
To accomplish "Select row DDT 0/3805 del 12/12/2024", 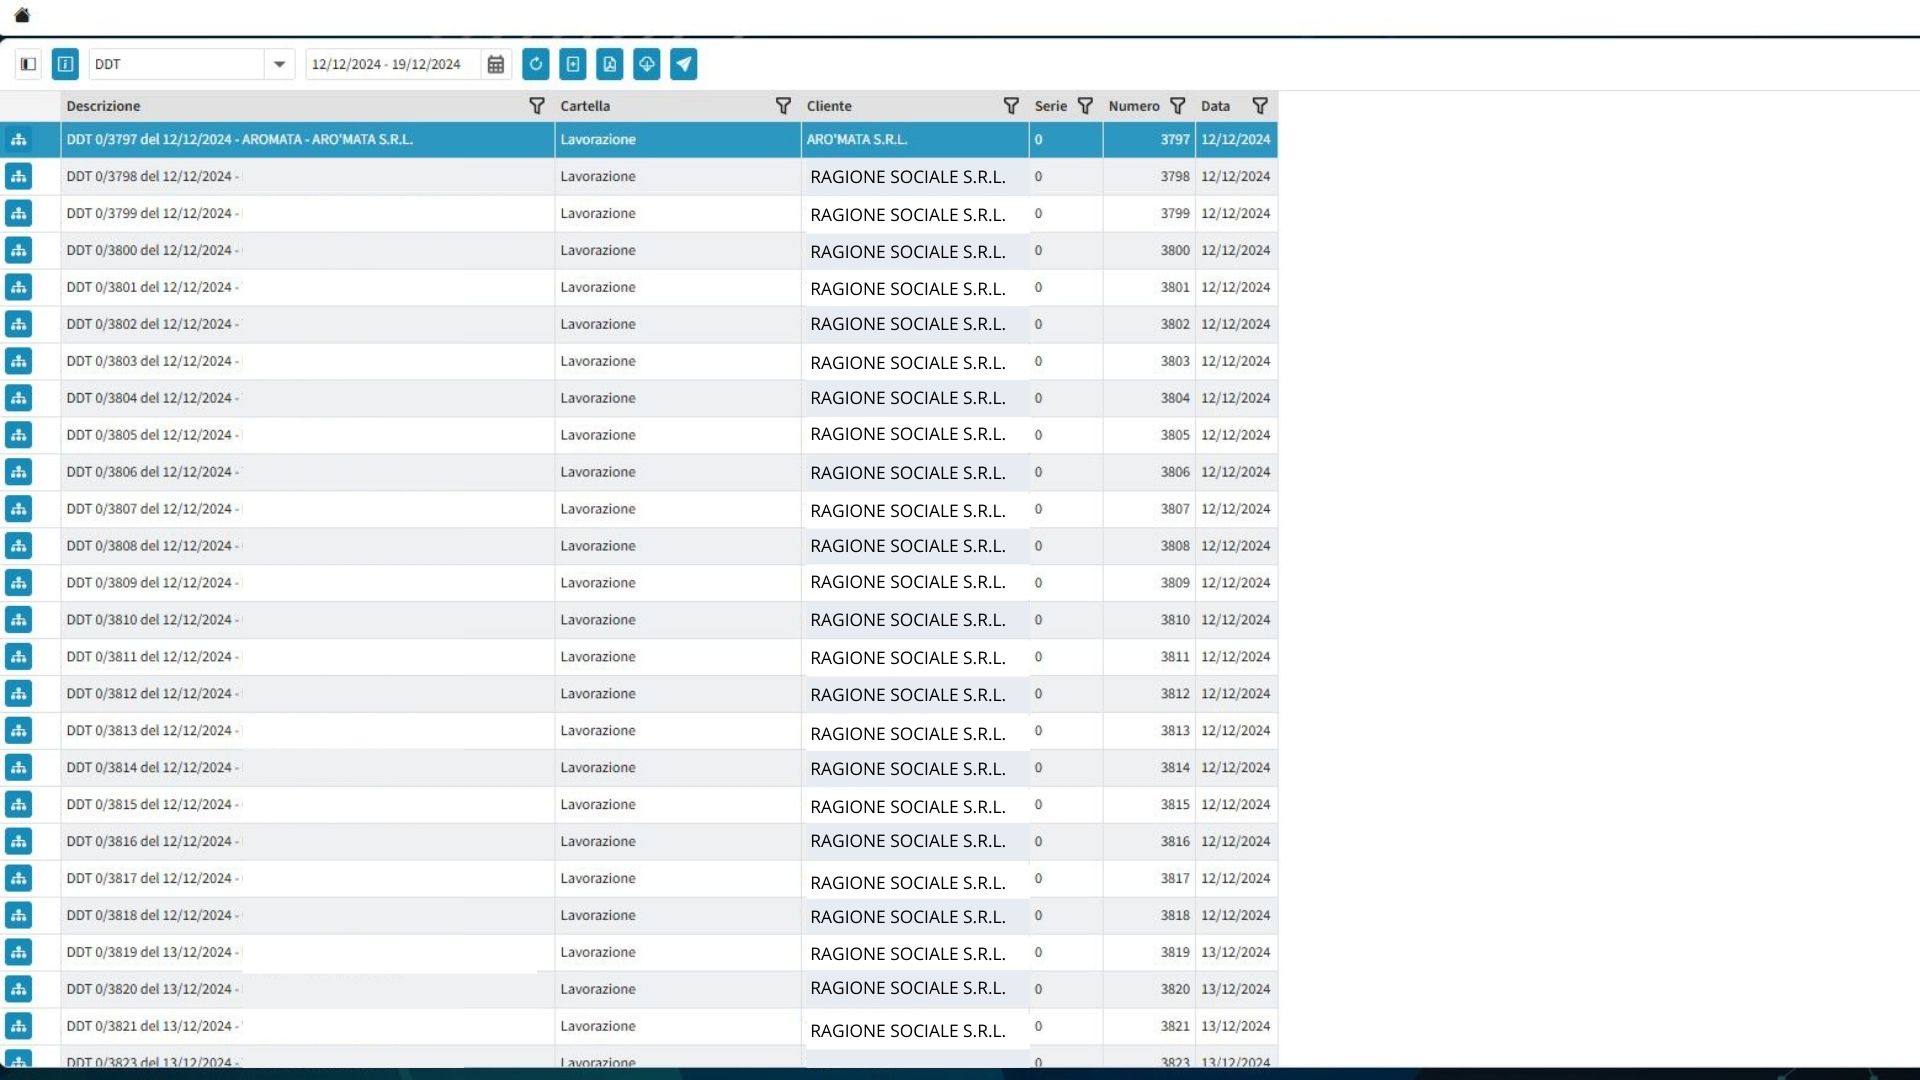I will [300, 435].
